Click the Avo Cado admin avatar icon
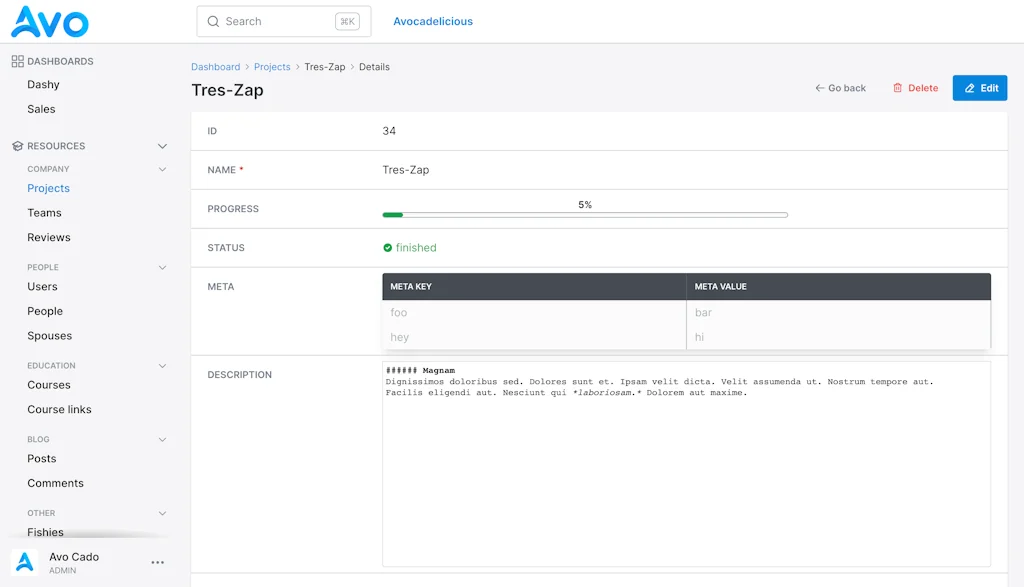 (x=24, y=561)
